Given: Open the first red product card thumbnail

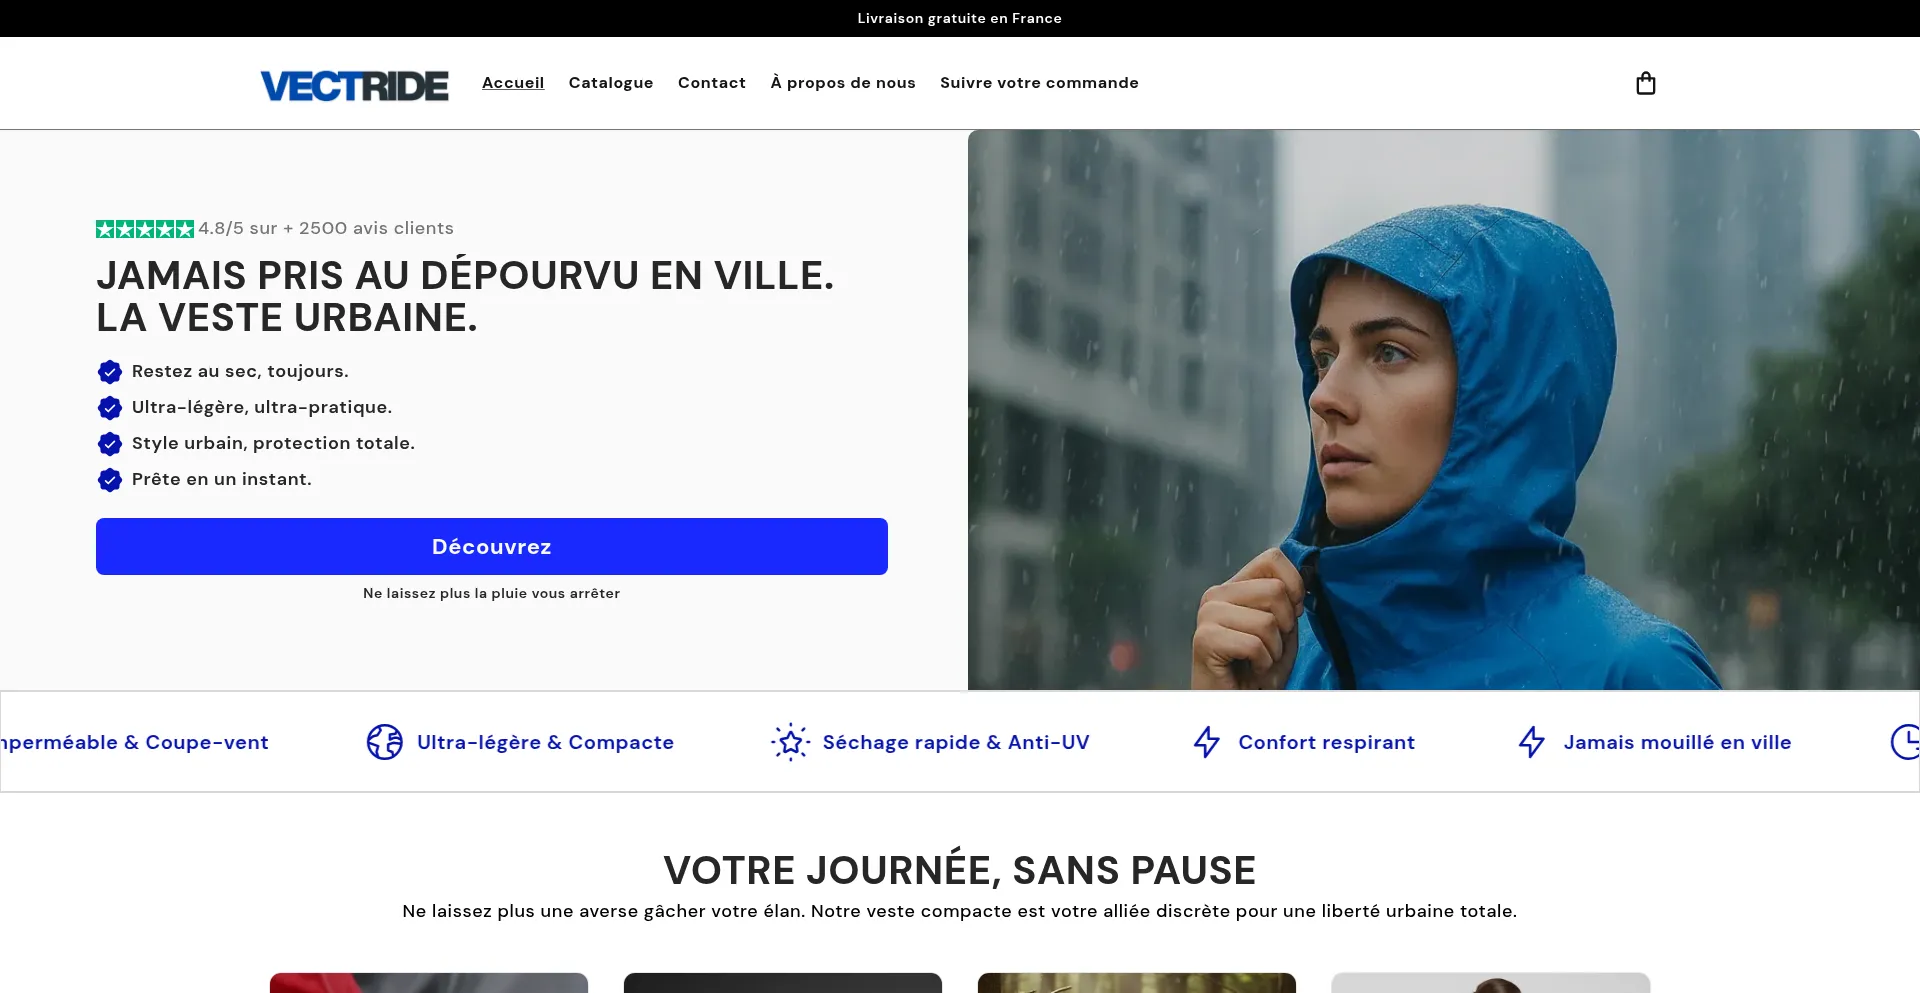Looking at the screenshot, I should (x=429, y=983).
